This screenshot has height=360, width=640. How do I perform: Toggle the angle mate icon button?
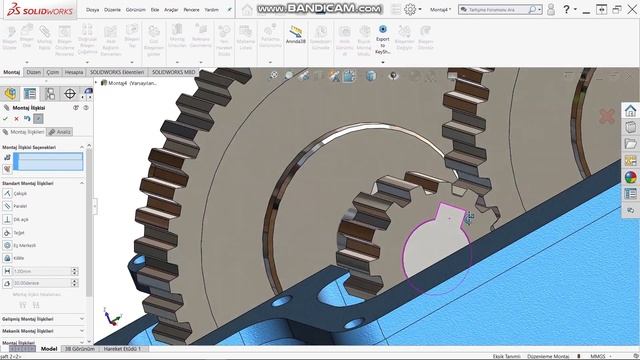tap(7, 283)
